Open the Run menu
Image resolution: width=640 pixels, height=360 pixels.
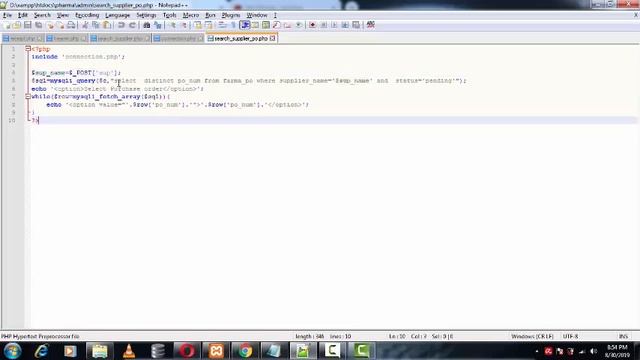point(210,15)
